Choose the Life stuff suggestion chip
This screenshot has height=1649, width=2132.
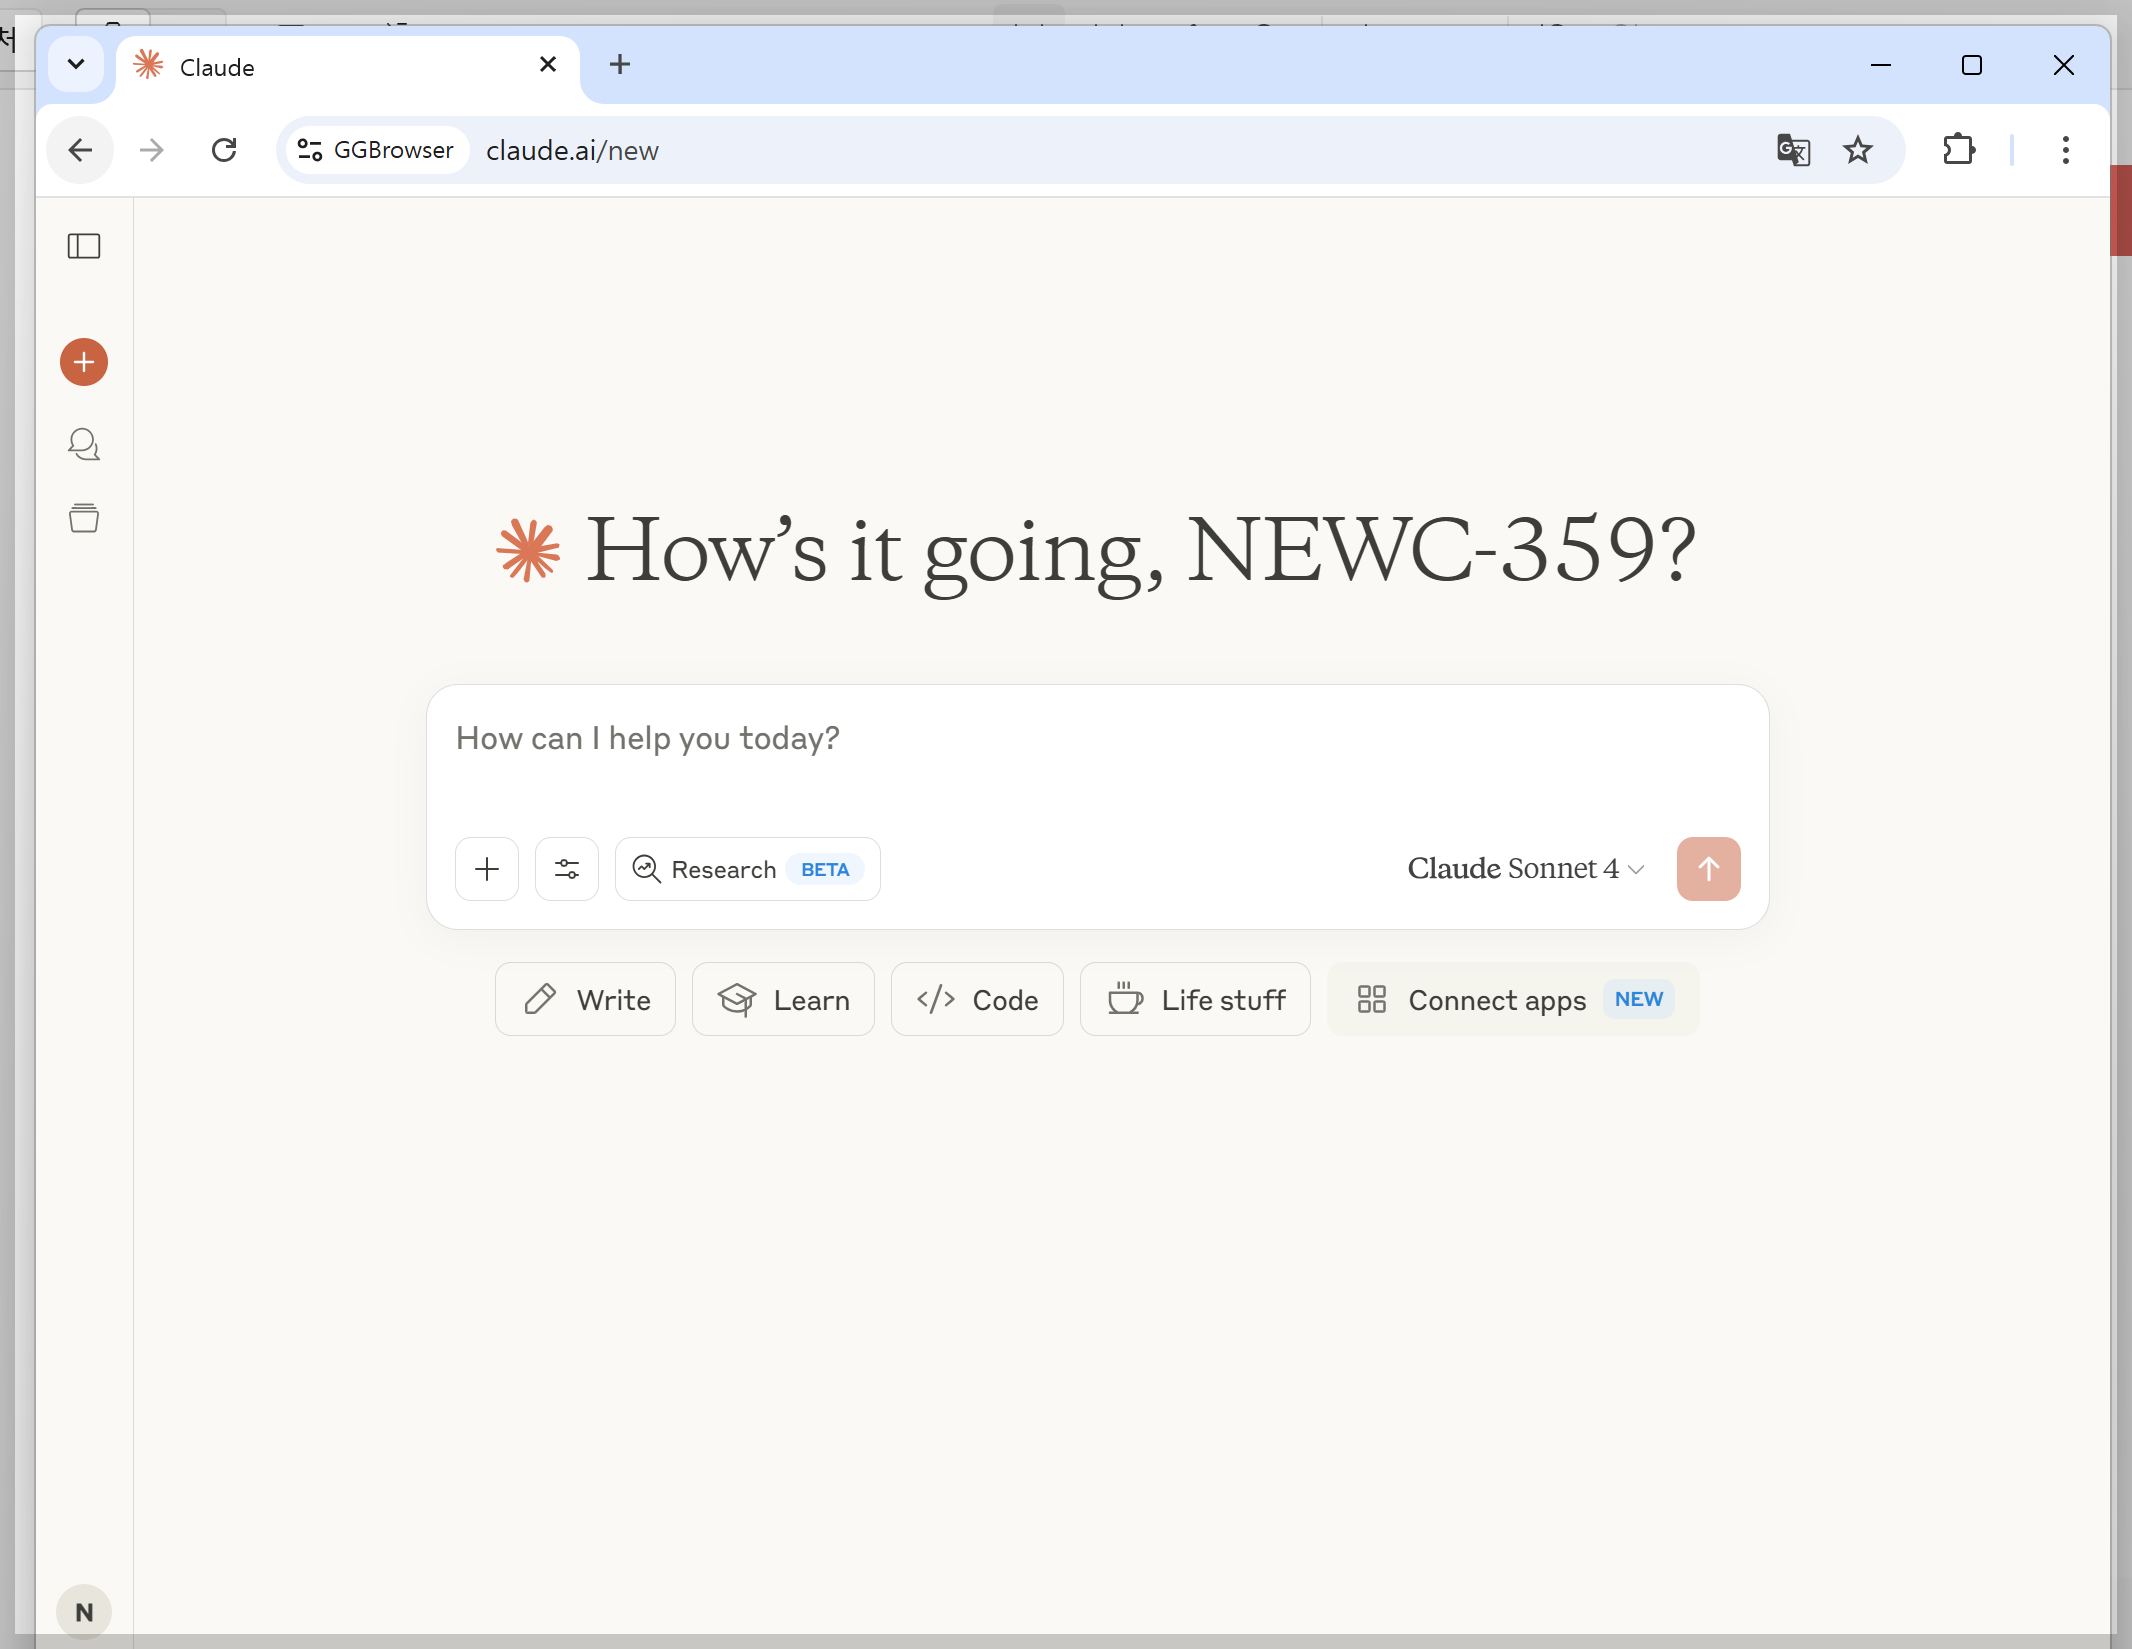pos(1195,999)
